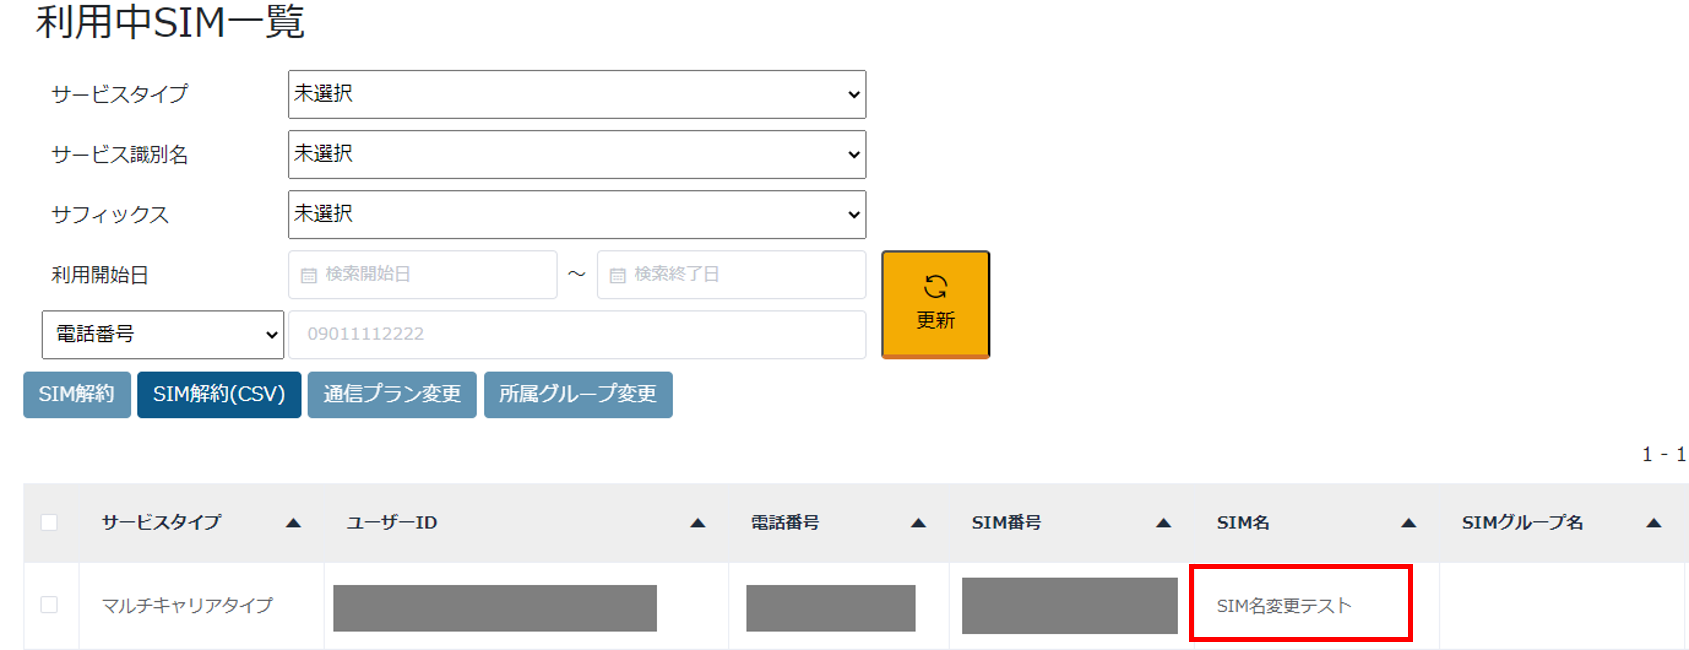This screenshot has width=1689, height=650.
Task: Click the SIM解約 button
Action: point(77,394)
